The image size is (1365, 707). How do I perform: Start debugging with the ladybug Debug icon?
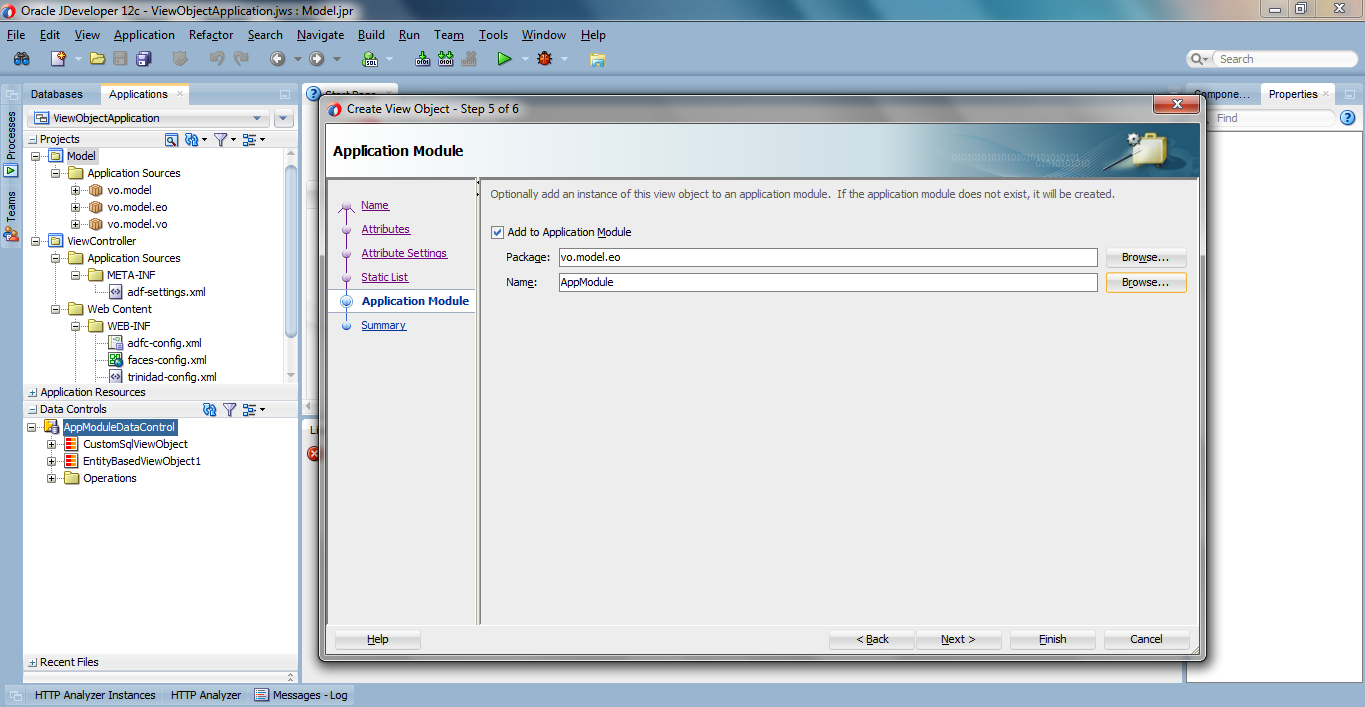pyautogui.click(x=547, y=58)
